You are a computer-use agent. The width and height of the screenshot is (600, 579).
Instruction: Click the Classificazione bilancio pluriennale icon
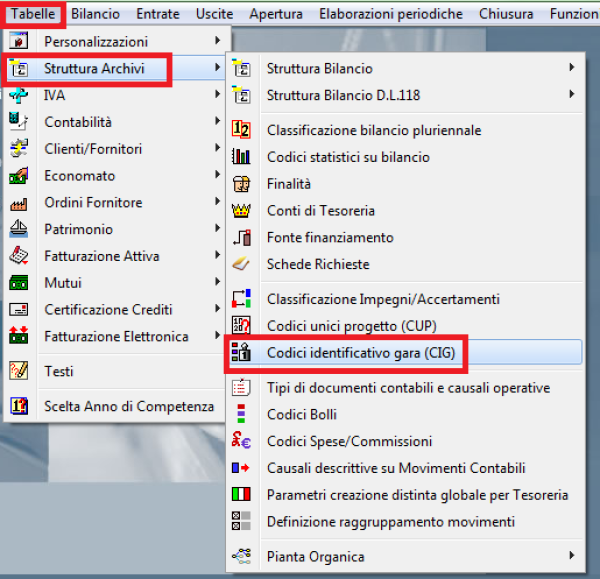pos(241,130)
